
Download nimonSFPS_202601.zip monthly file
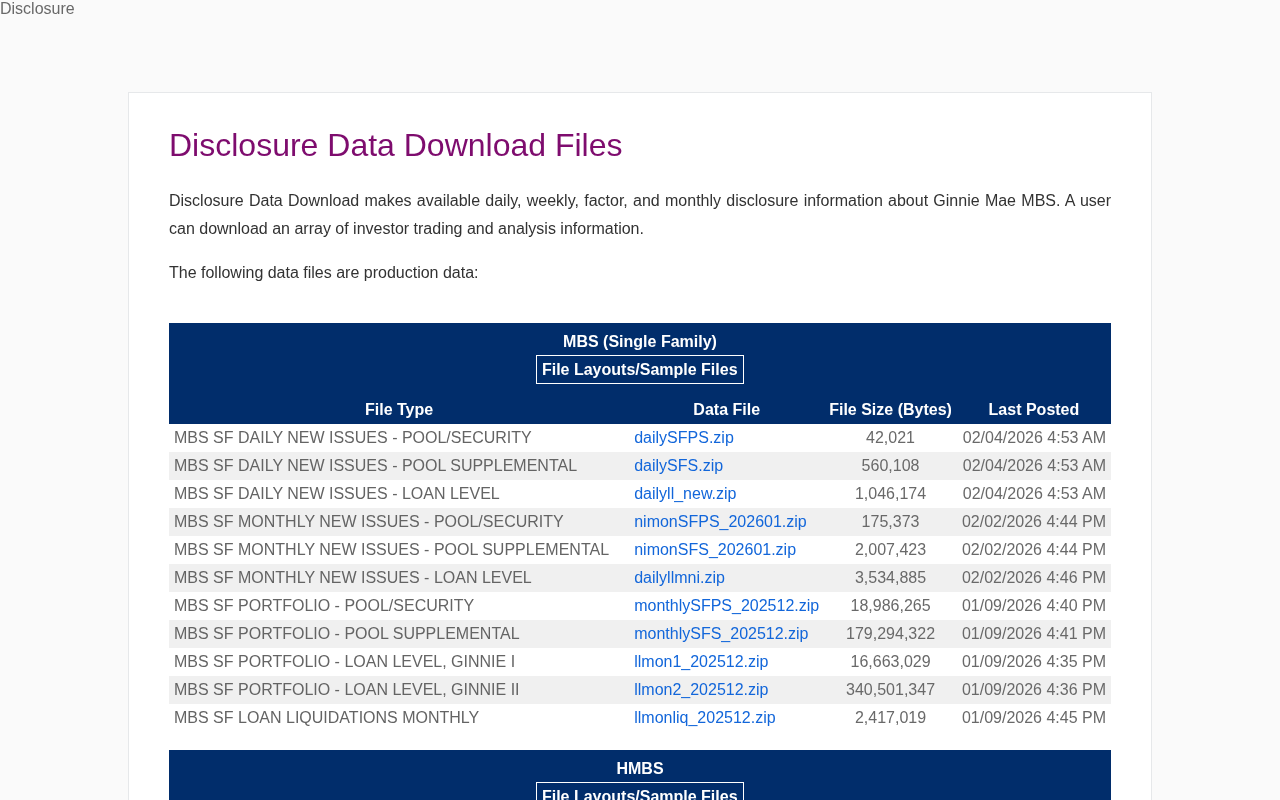(x=720, y=522)
